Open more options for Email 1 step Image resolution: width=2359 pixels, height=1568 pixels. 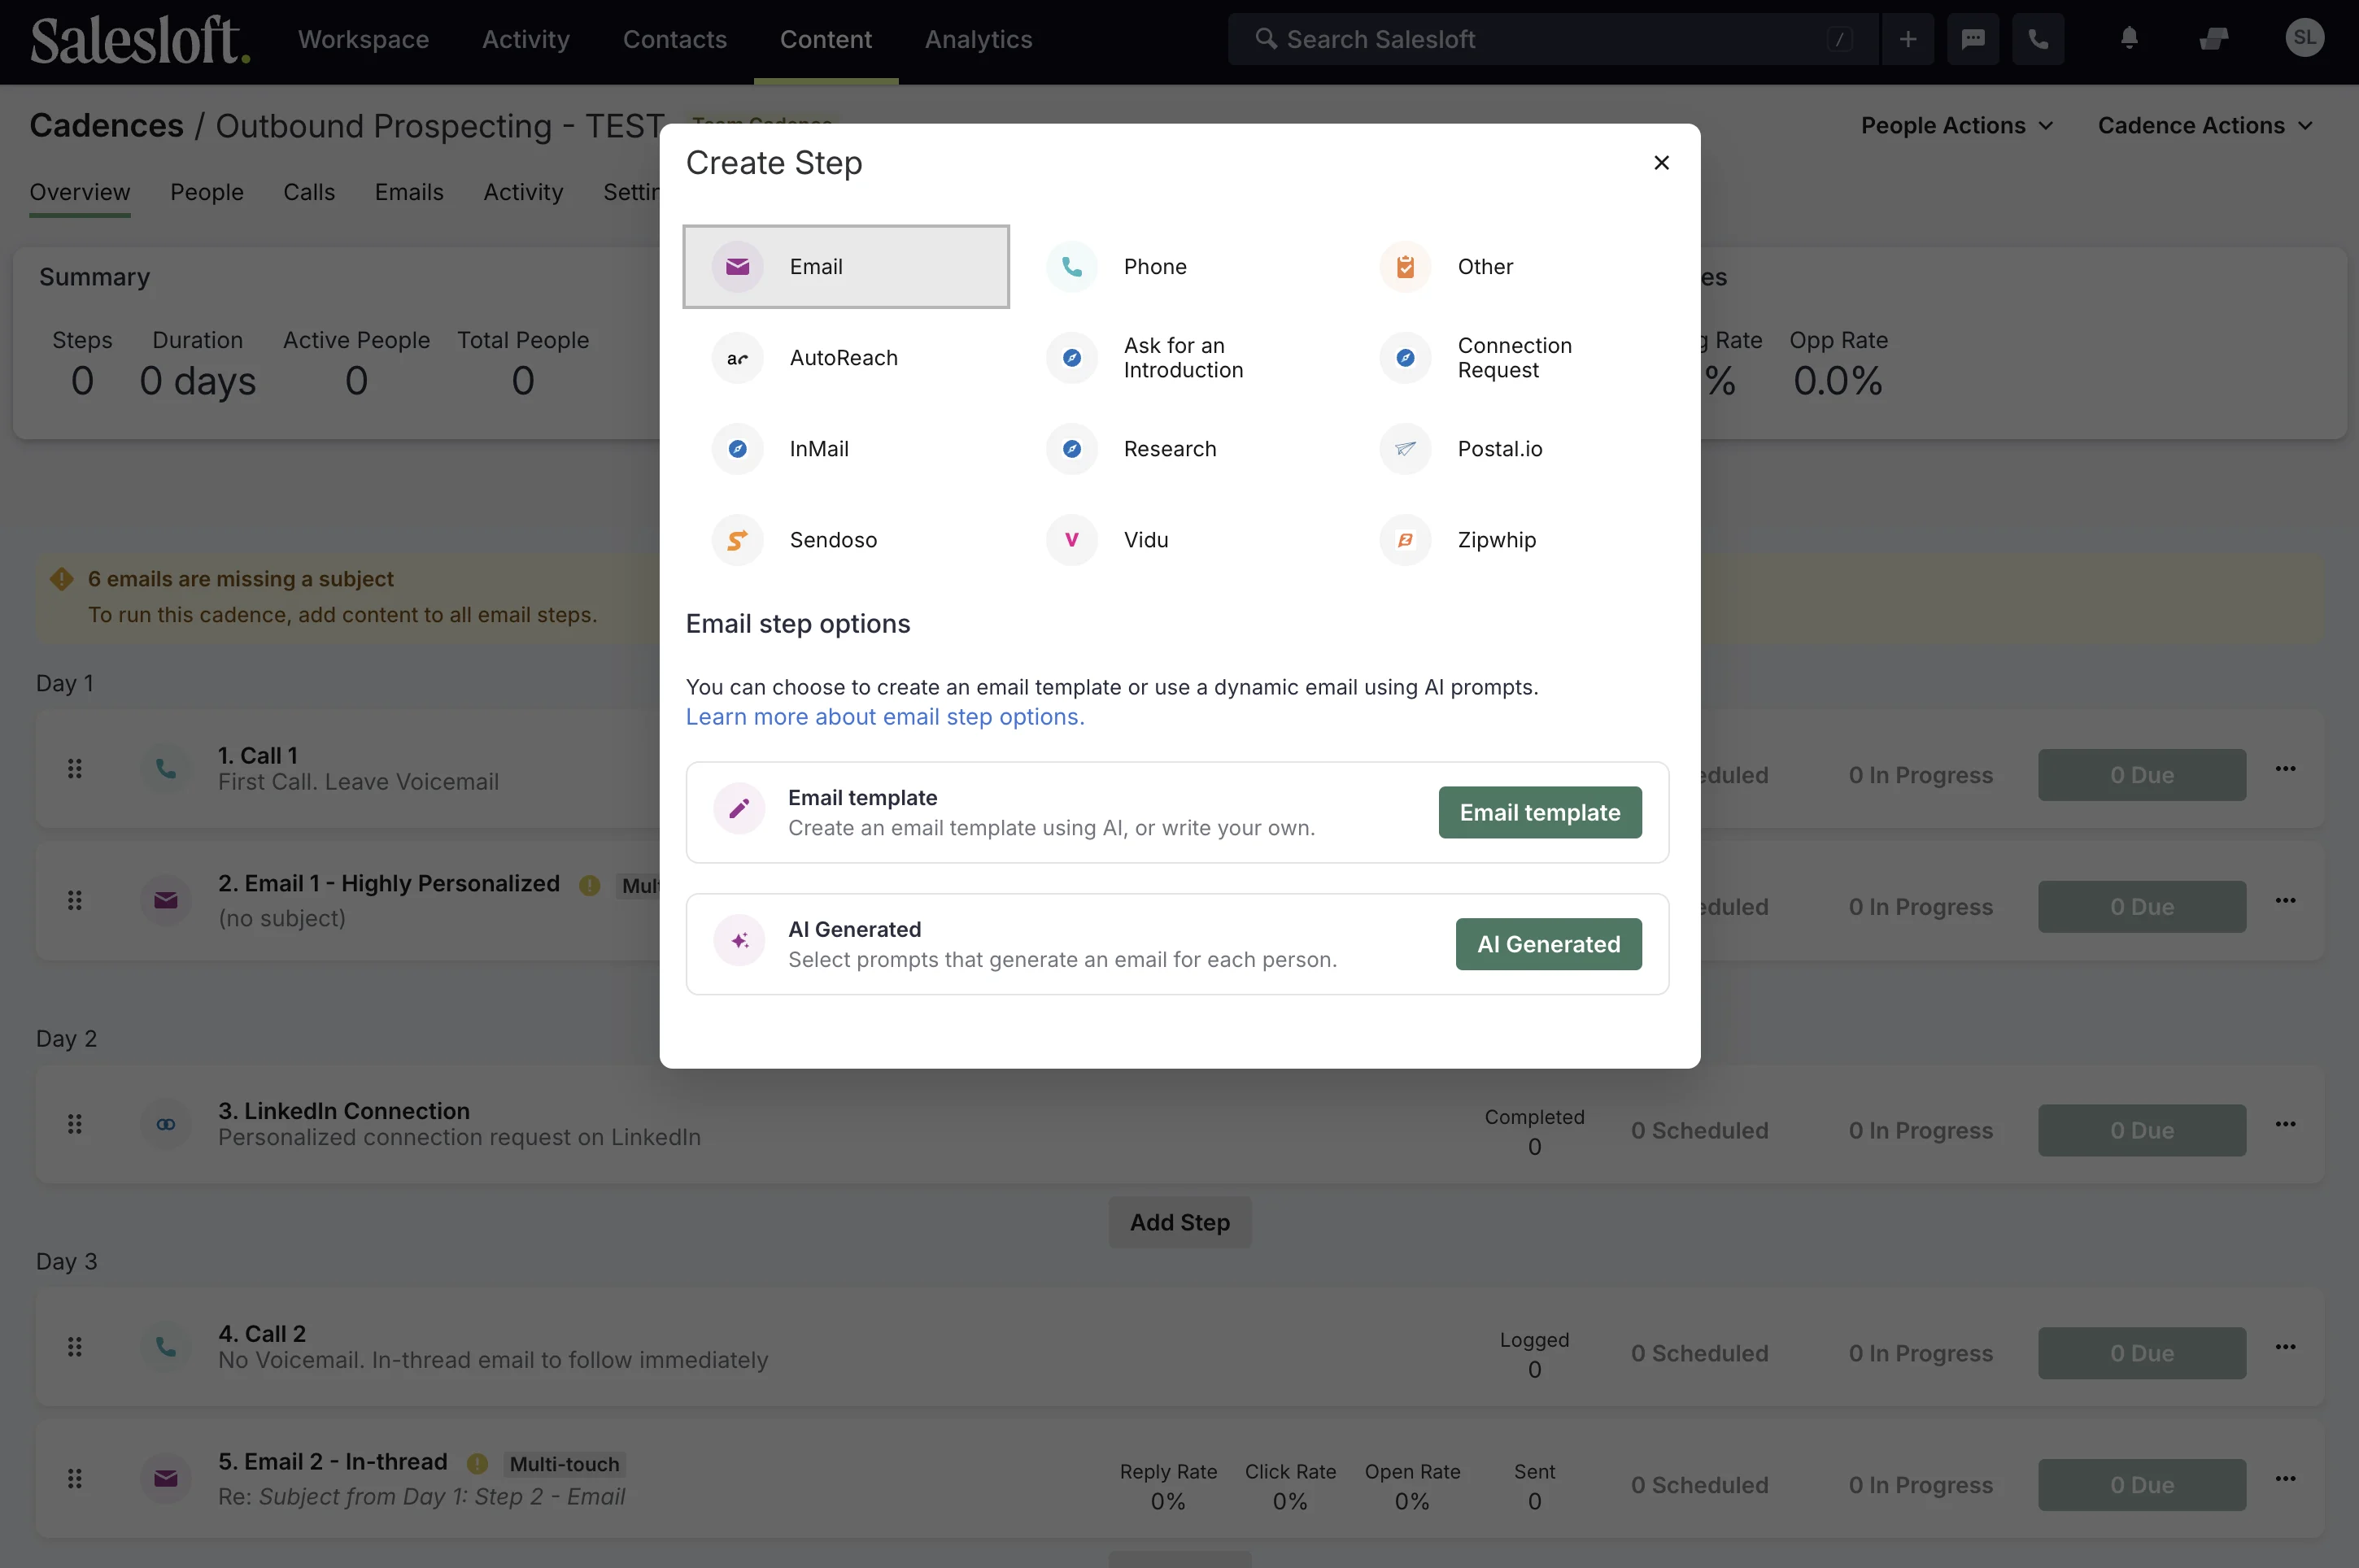click(2285, 901)
